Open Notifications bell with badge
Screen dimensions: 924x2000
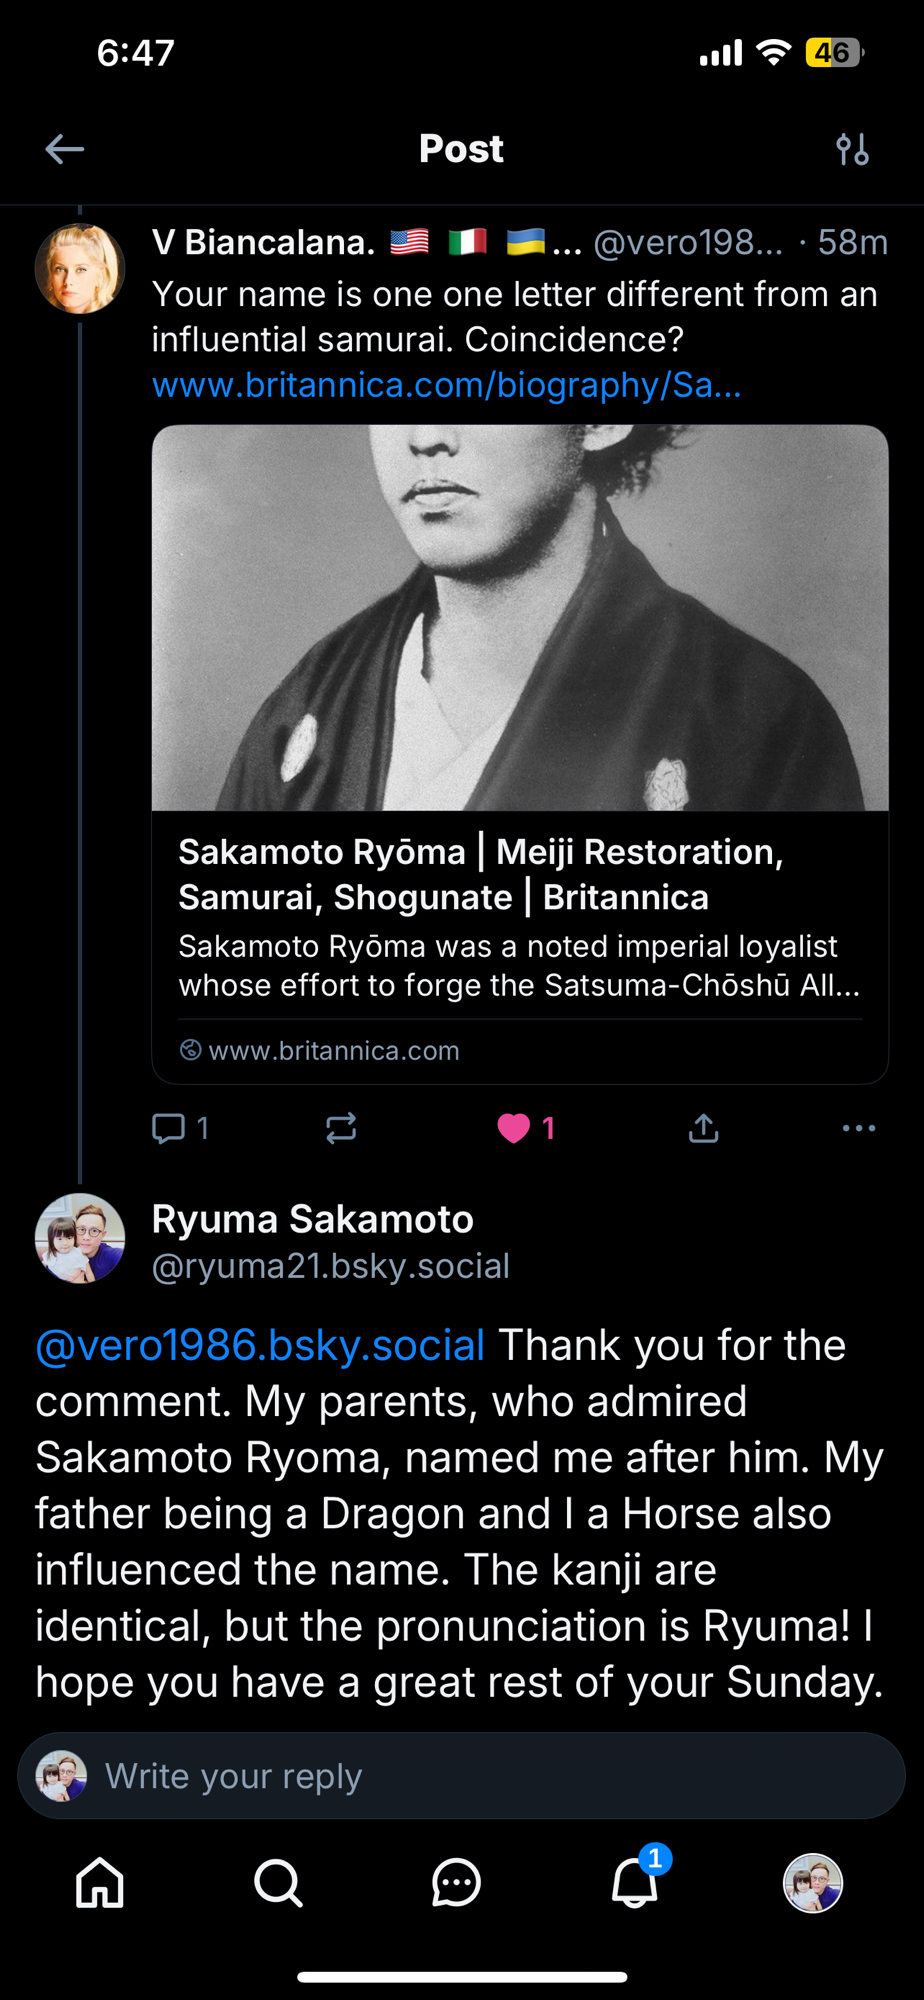coord(635,1883)
